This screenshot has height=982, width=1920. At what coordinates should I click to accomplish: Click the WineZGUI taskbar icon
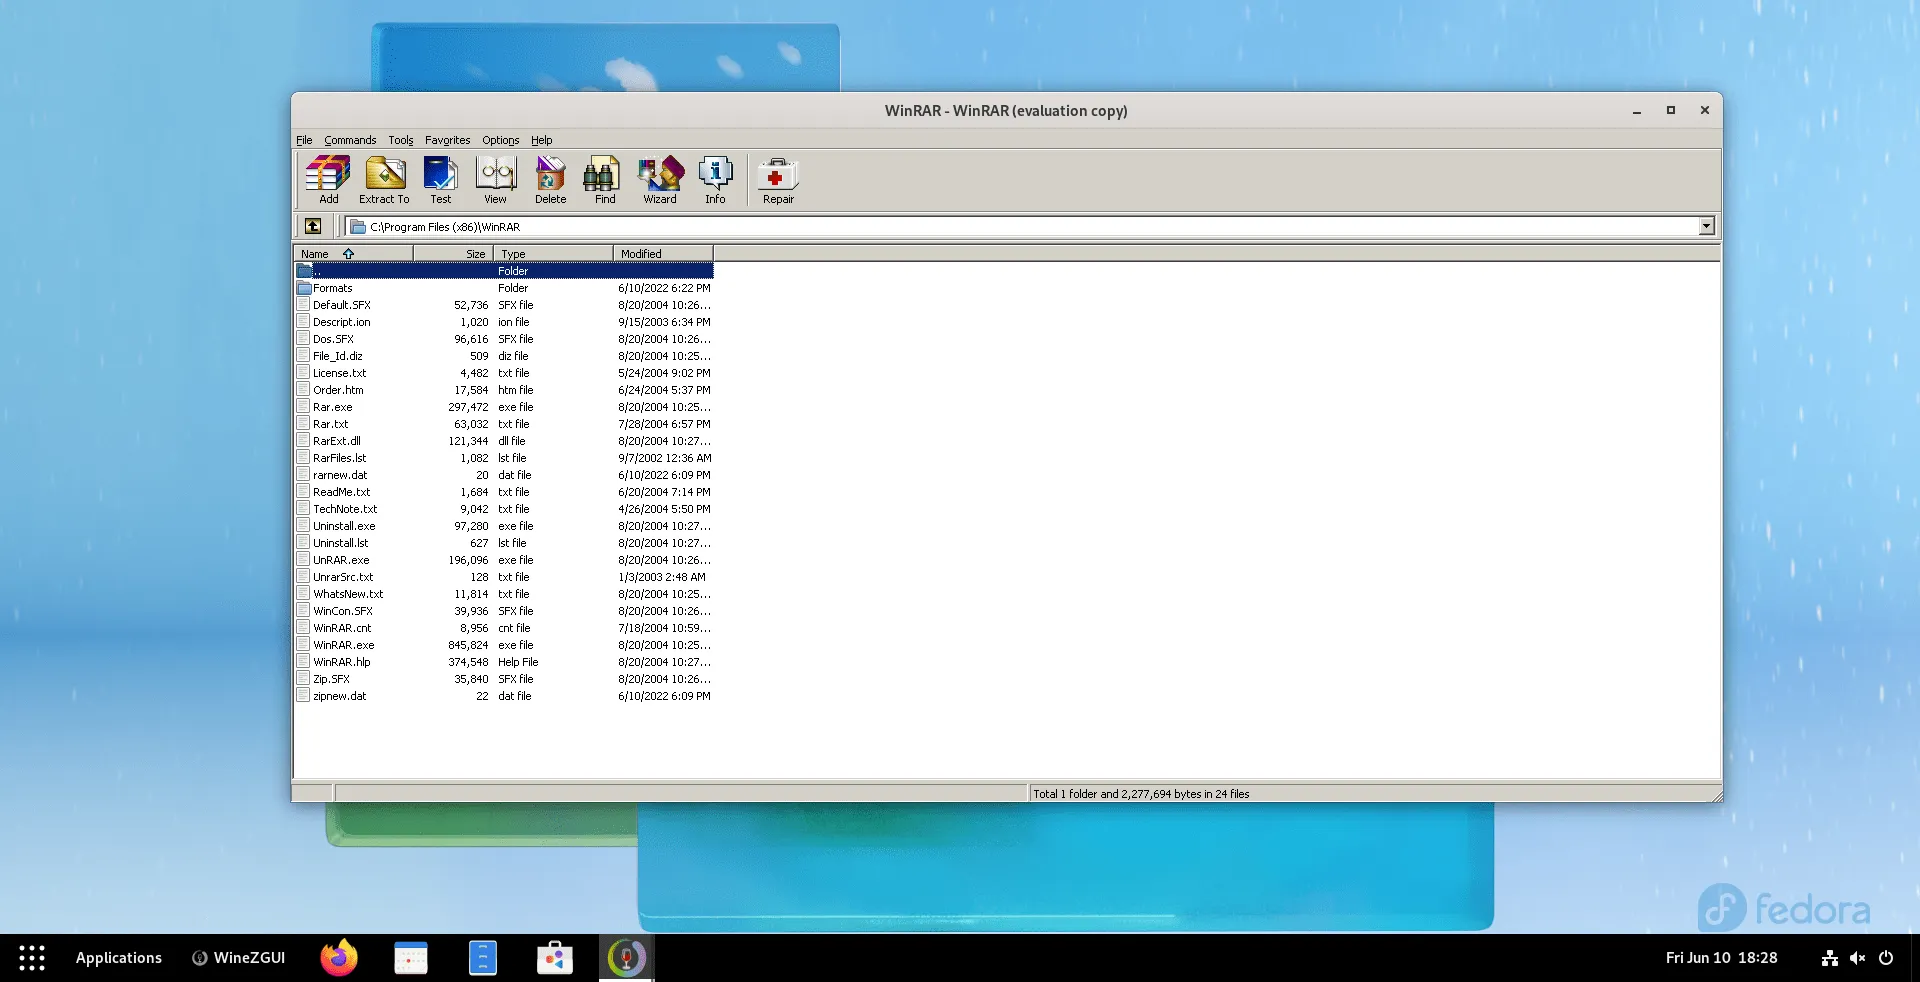[x=238, y=957]
